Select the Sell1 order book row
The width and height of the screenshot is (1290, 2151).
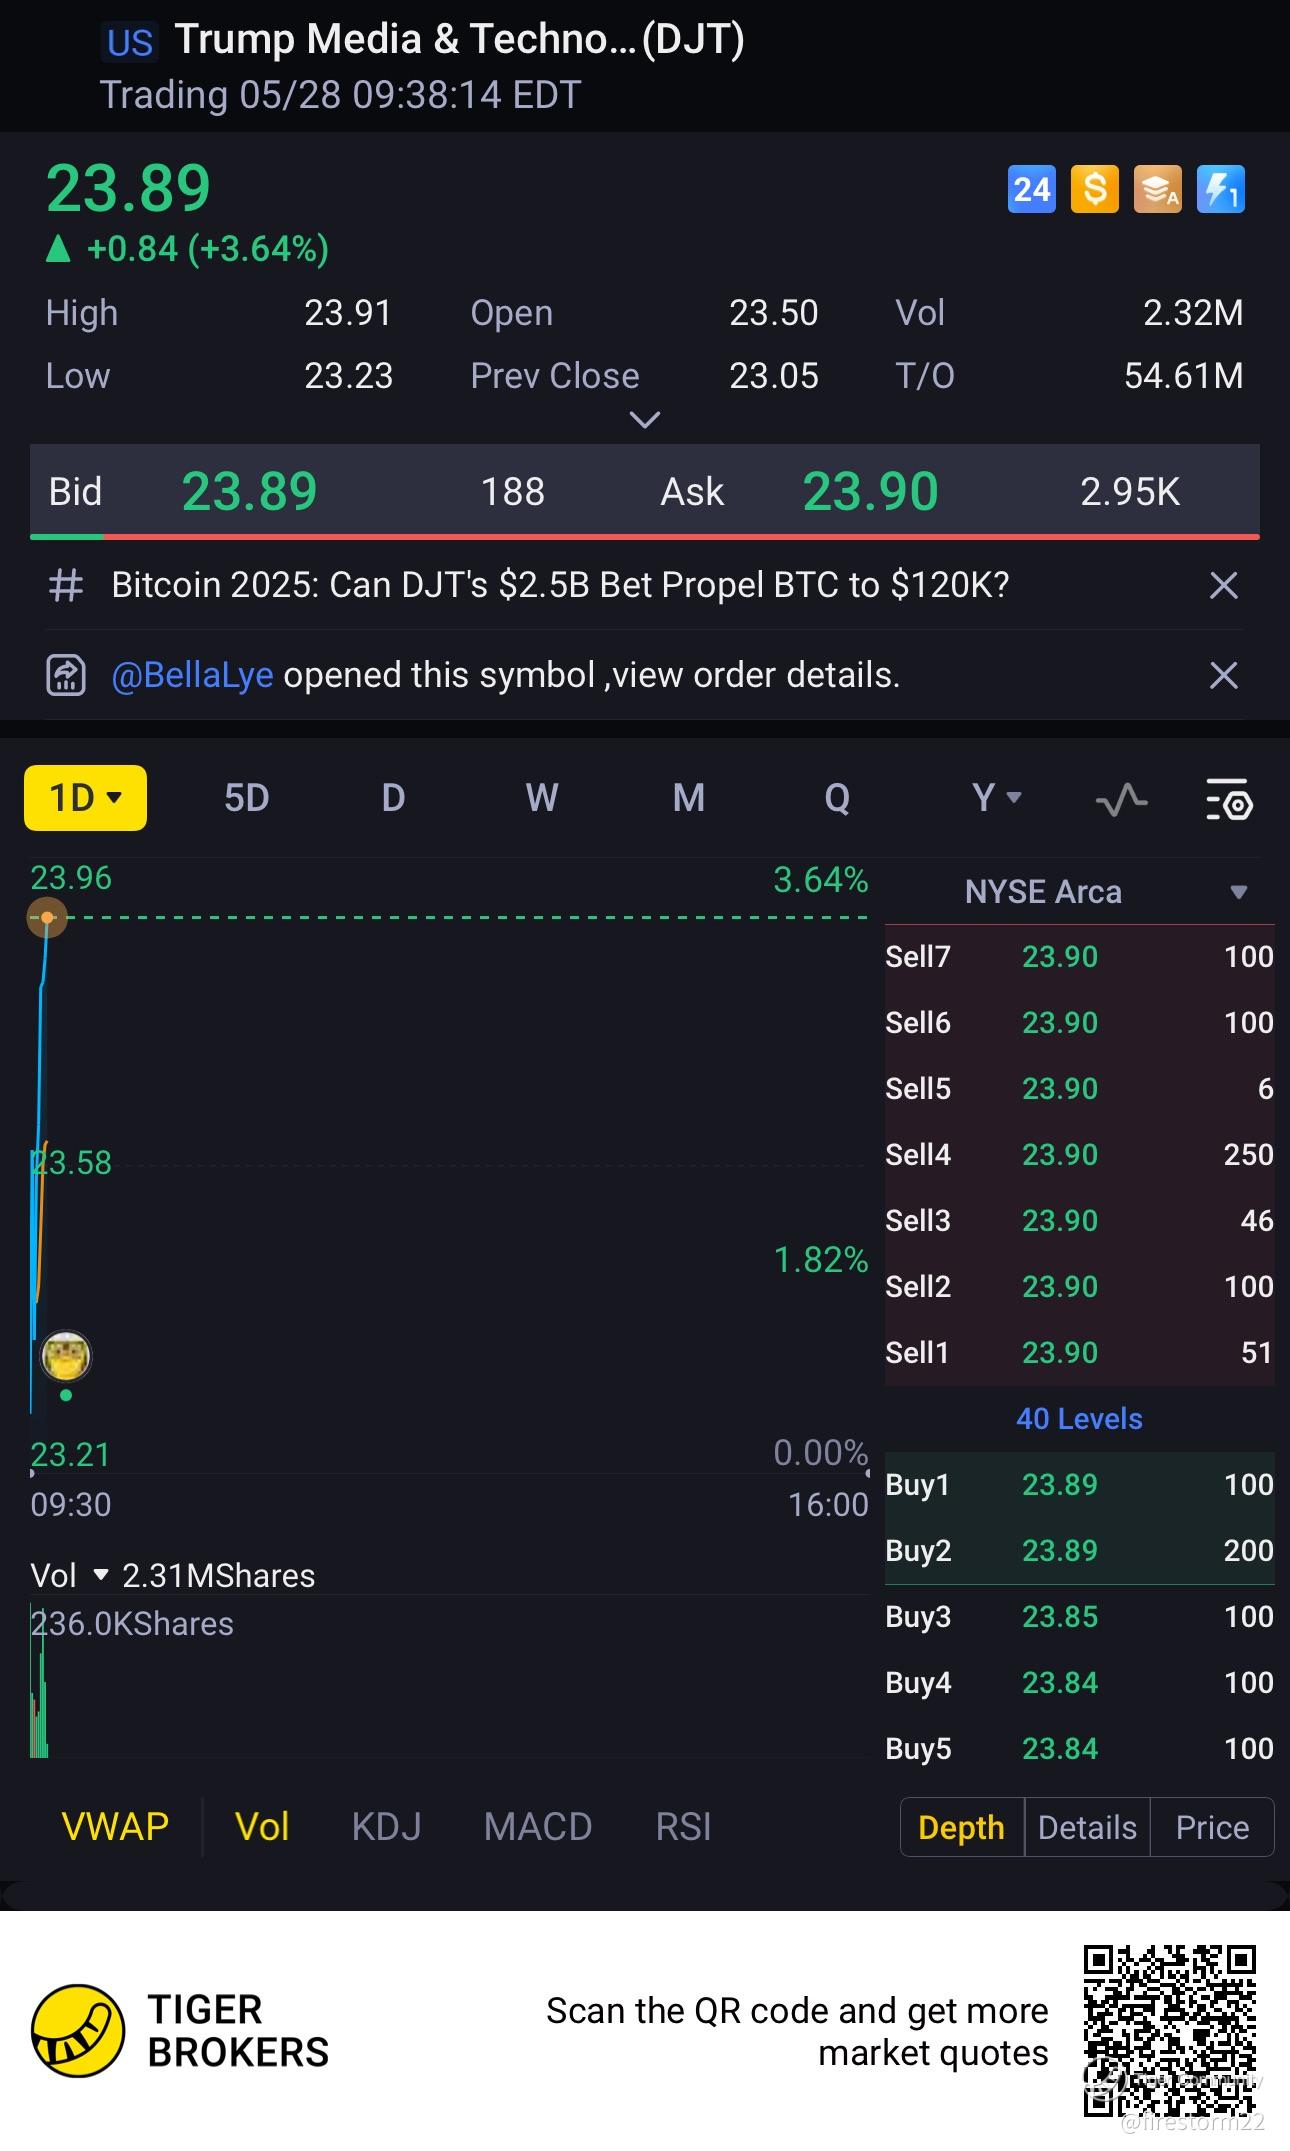click(1080, 1353)
